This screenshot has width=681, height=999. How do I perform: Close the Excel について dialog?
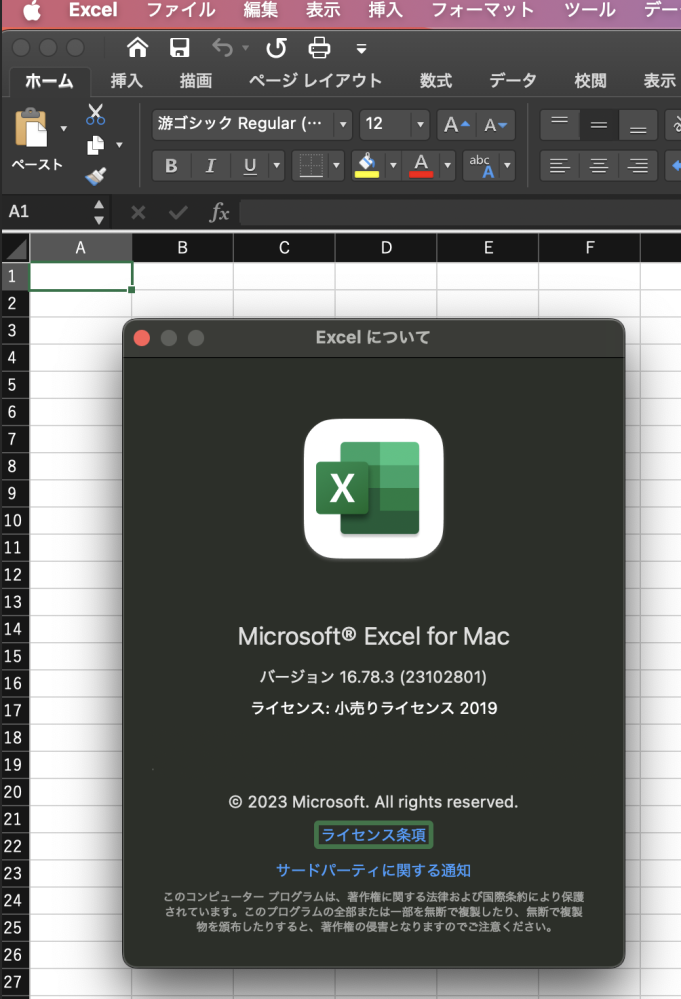tap(142, 338)
